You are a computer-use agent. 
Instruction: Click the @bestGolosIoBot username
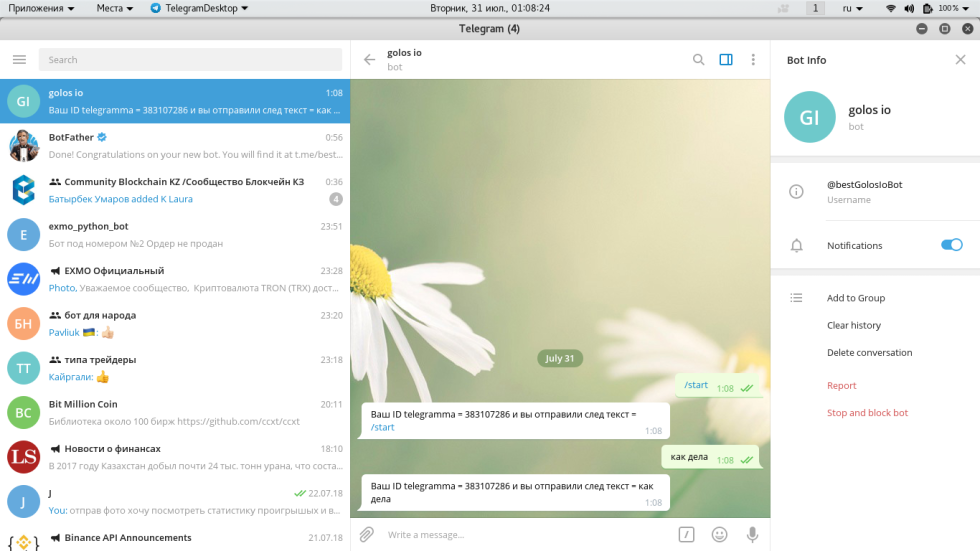click(x=864, y=185)
